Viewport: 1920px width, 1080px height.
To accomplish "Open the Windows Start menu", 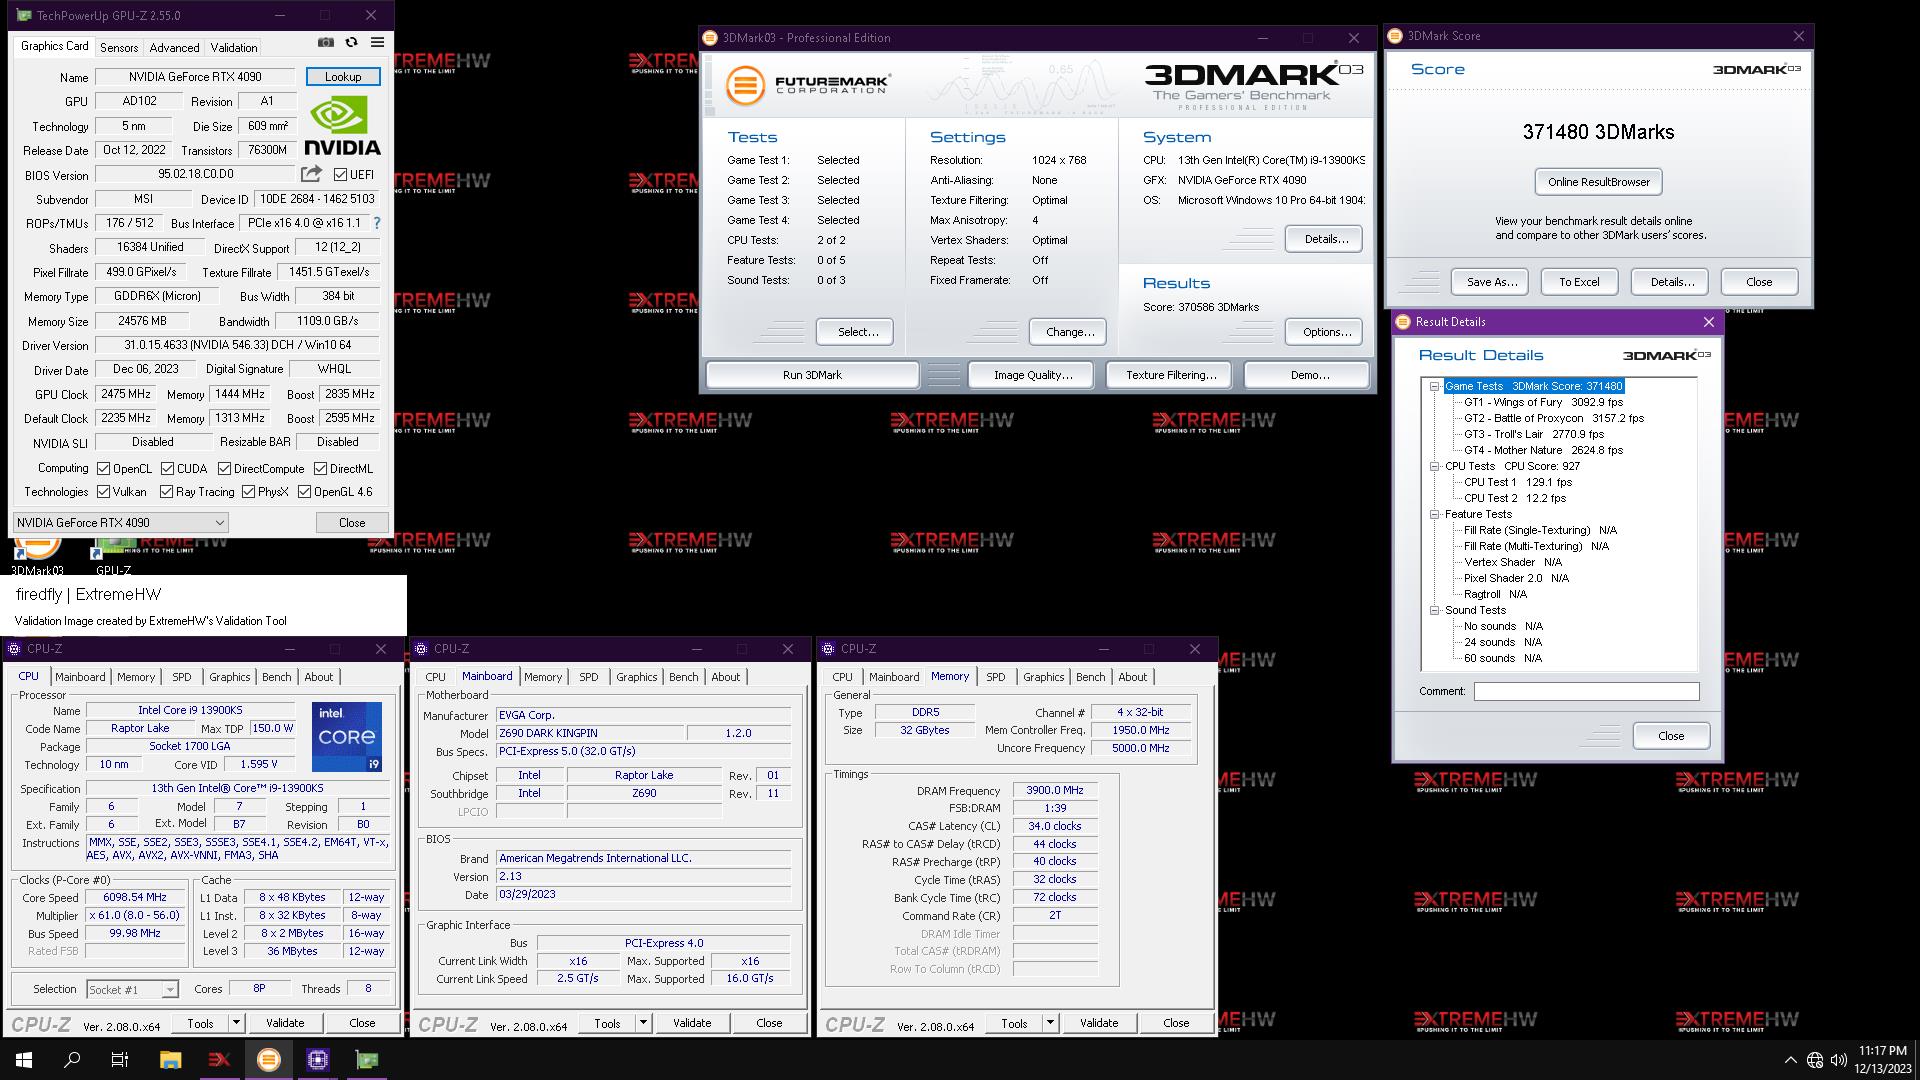I will click(24, 1060).
